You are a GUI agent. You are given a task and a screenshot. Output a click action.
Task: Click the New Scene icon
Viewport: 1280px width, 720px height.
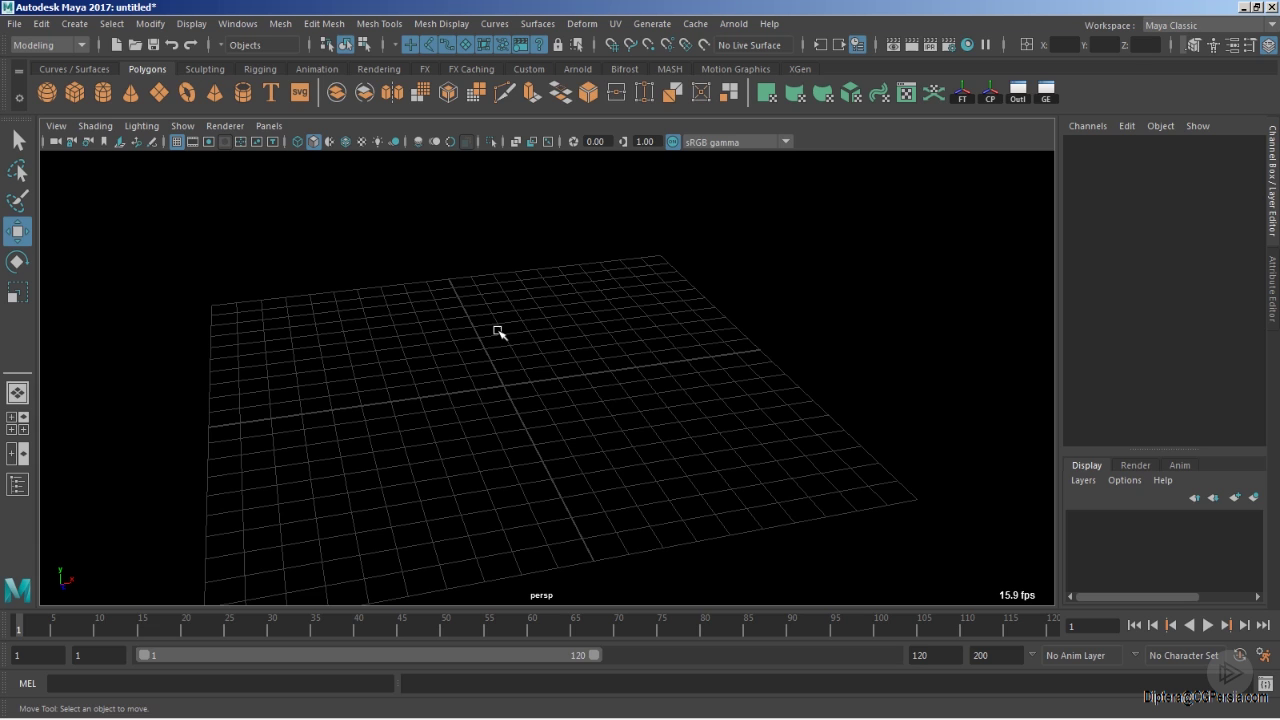(x=116, y=45)
